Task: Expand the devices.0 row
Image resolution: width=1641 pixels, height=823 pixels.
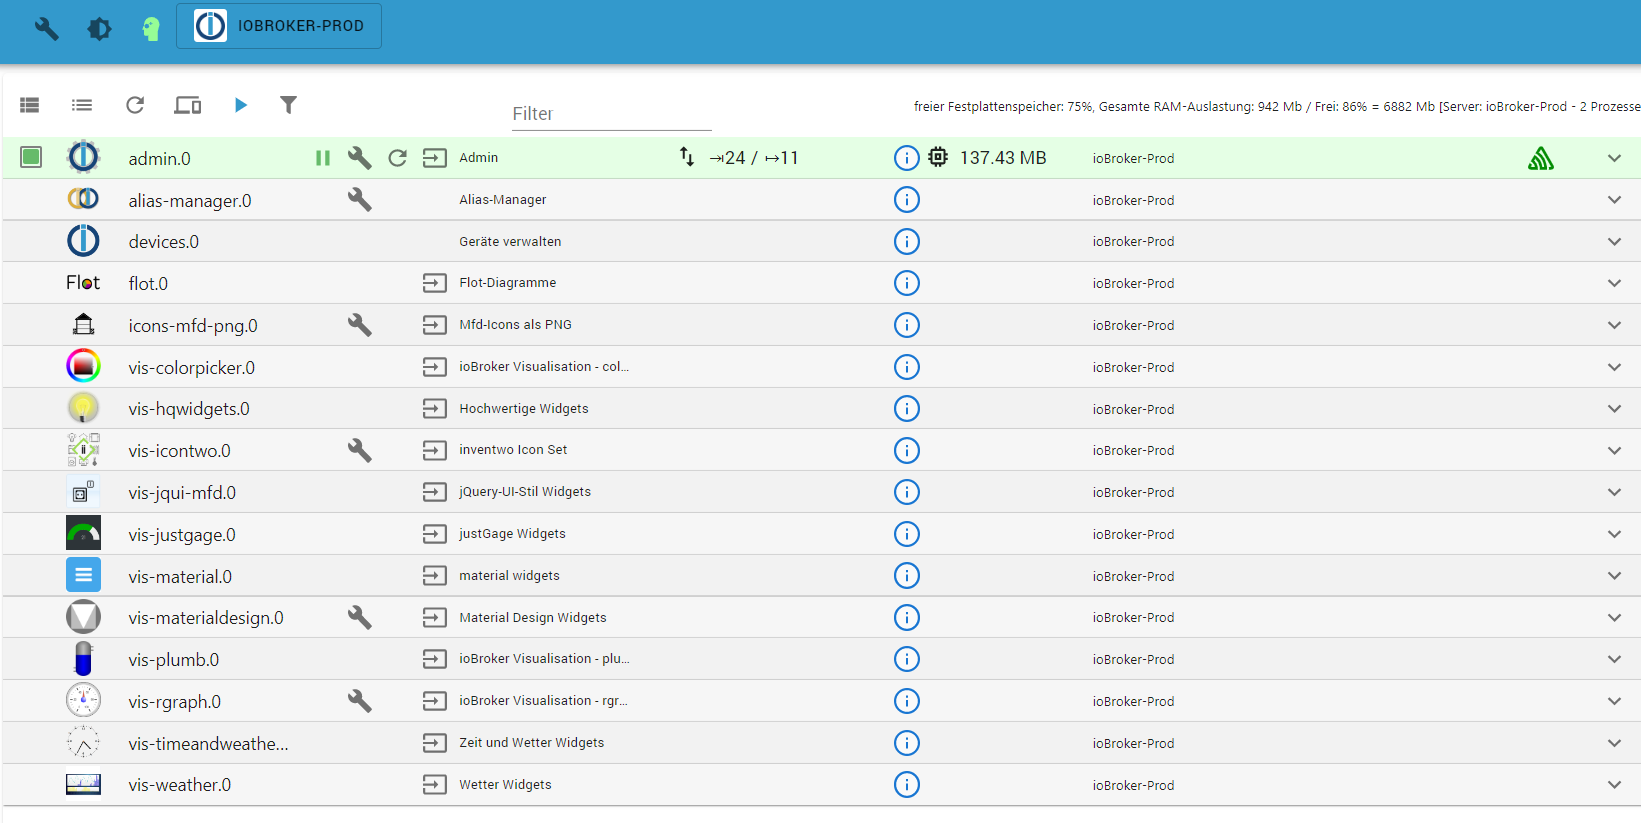Action: (x=1614, y=242)
